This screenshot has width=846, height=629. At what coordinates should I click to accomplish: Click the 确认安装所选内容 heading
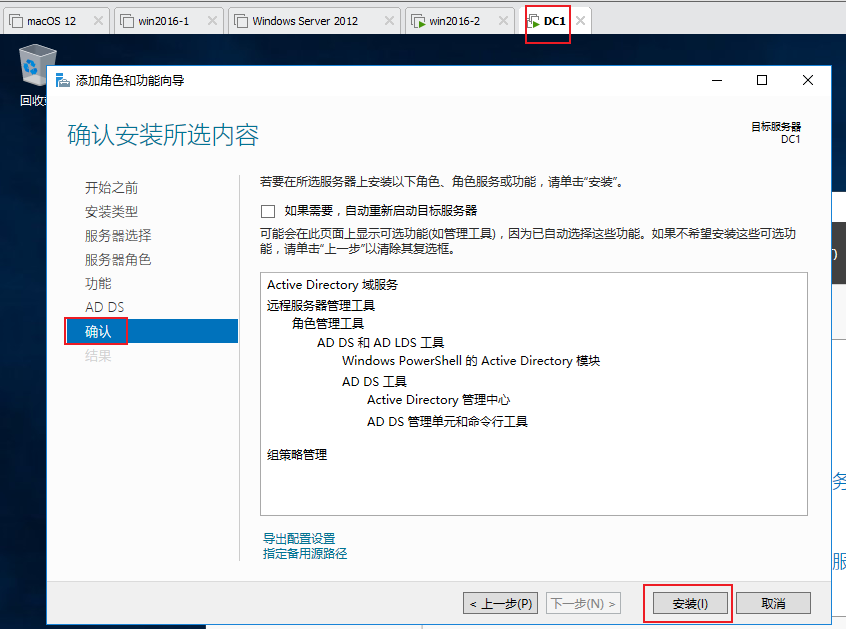coord(163,135)
